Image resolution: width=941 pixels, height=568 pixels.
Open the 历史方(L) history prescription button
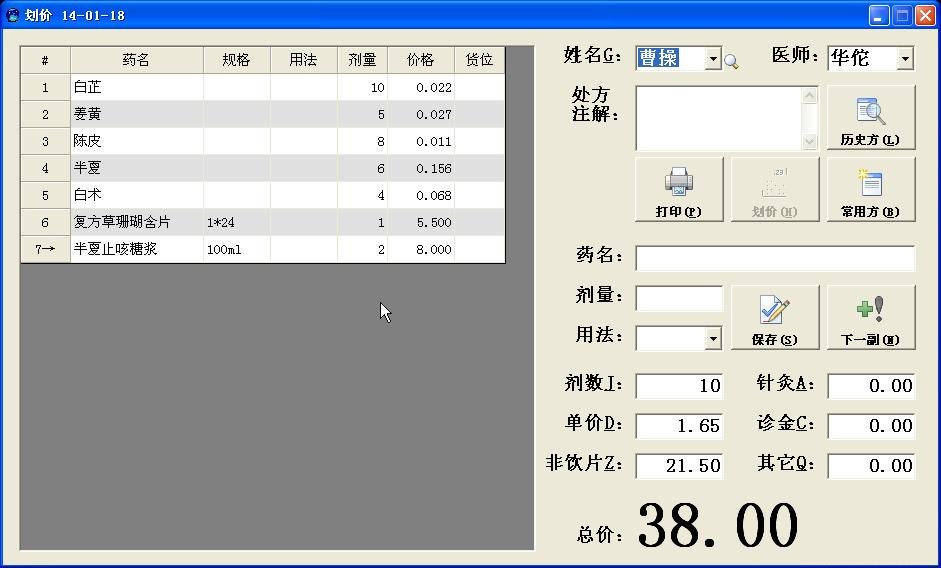(871, 117)
